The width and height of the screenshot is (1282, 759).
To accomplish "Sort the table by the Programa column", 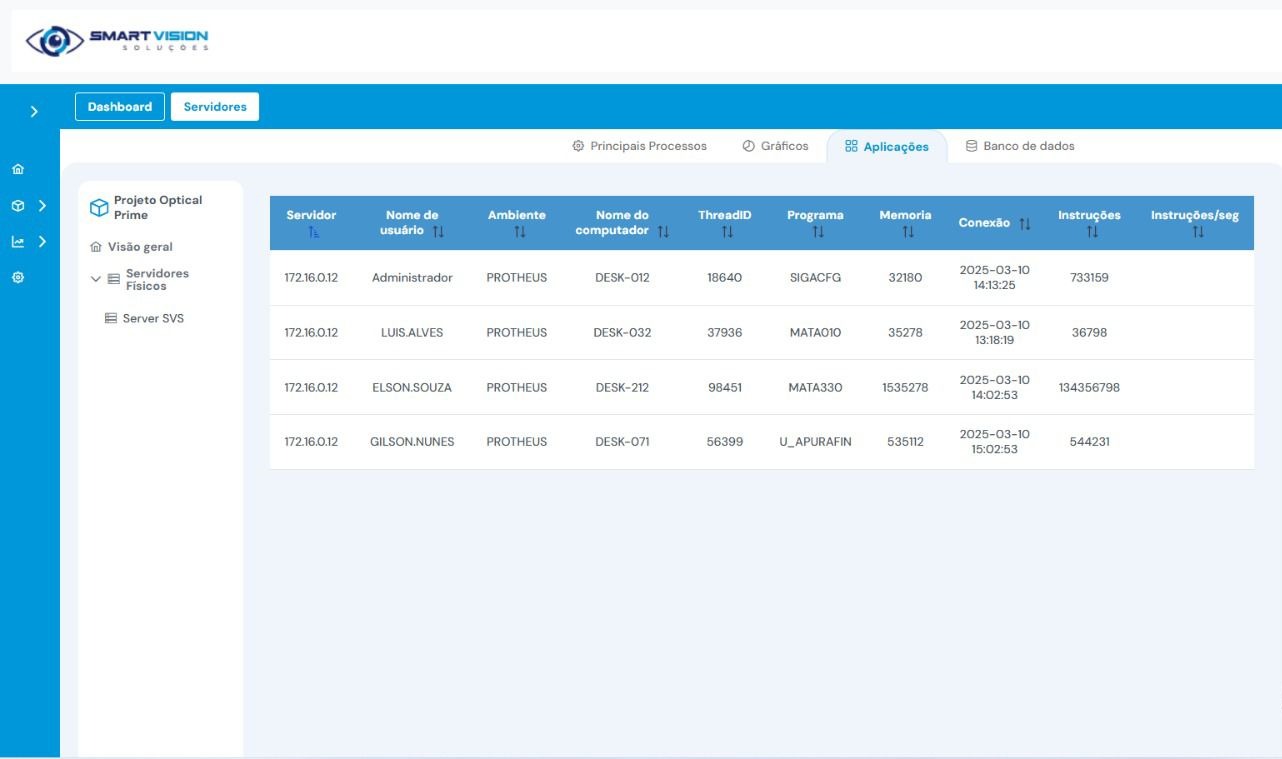I will click(x=817, y=232).
